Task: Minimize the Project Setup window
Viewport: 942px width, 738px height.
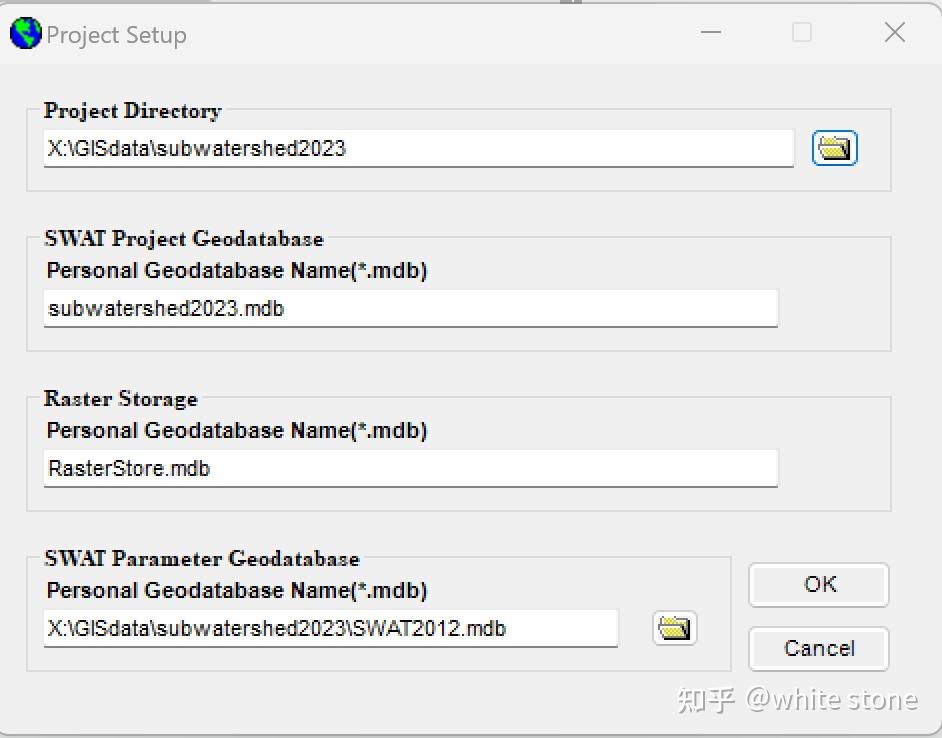Action: point(711,33)
